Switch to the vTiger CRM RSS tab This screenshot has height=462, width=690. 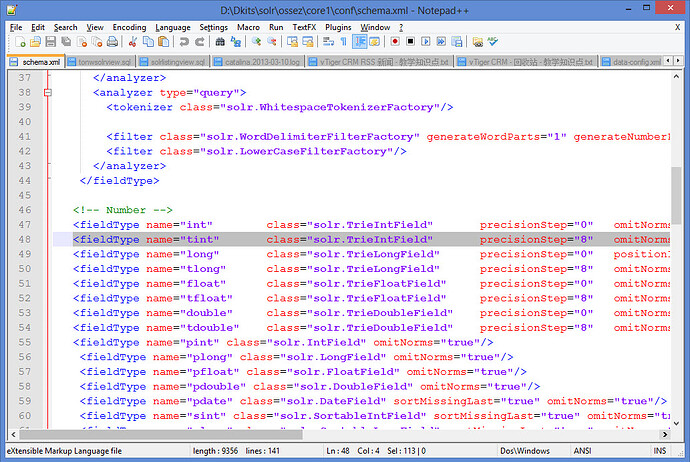click(379, 62)
